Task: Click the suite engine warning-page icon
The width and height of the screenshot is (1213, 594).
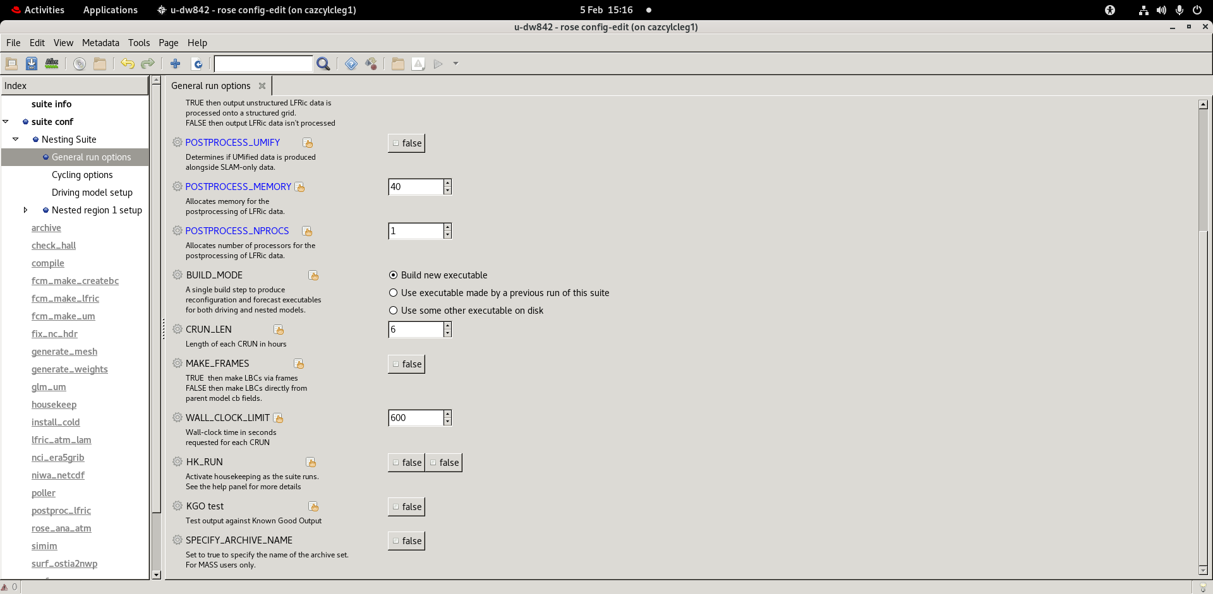Action: tap(418, 64)
